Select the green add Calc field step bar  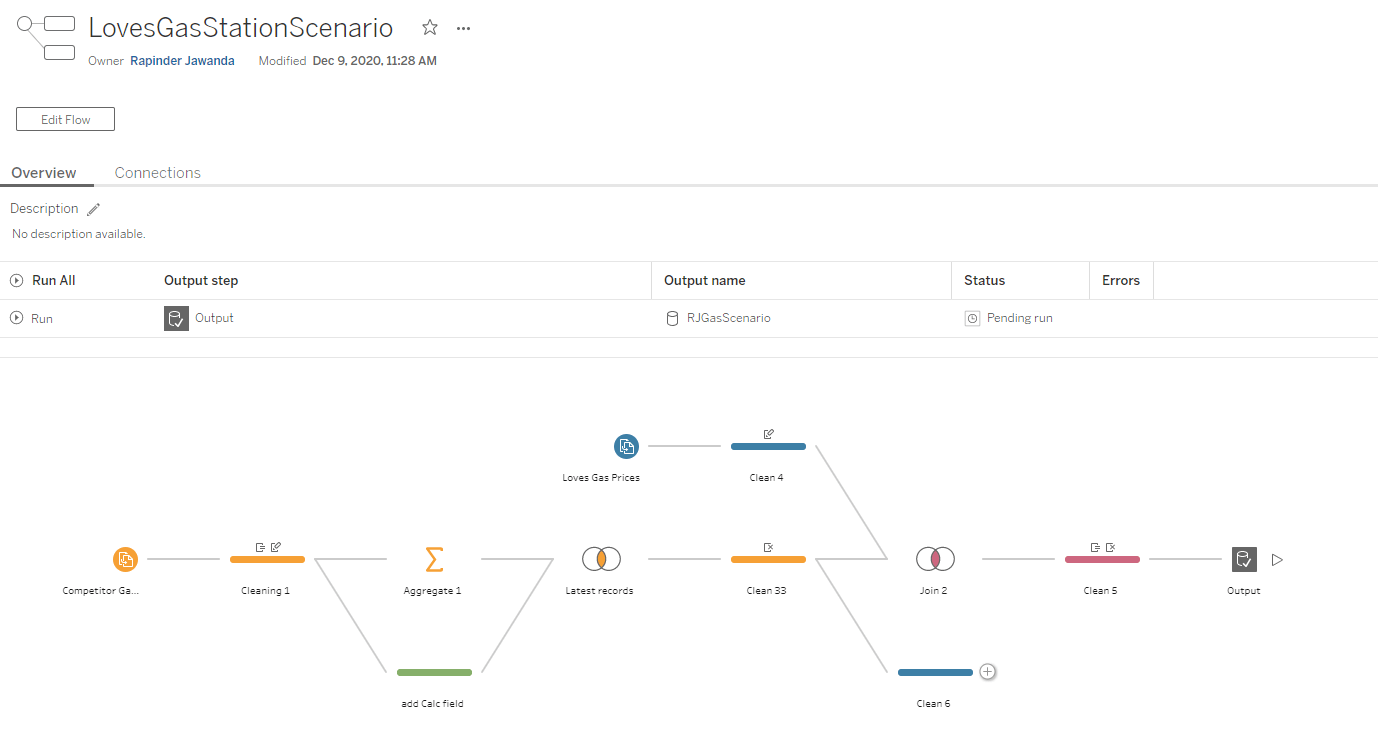434,672
